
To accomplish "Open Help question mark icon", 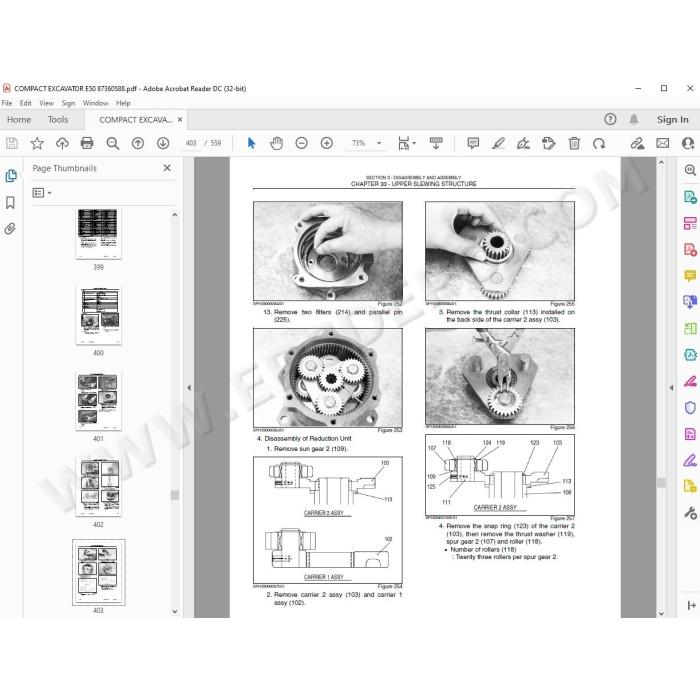I will tap(610, 119).
